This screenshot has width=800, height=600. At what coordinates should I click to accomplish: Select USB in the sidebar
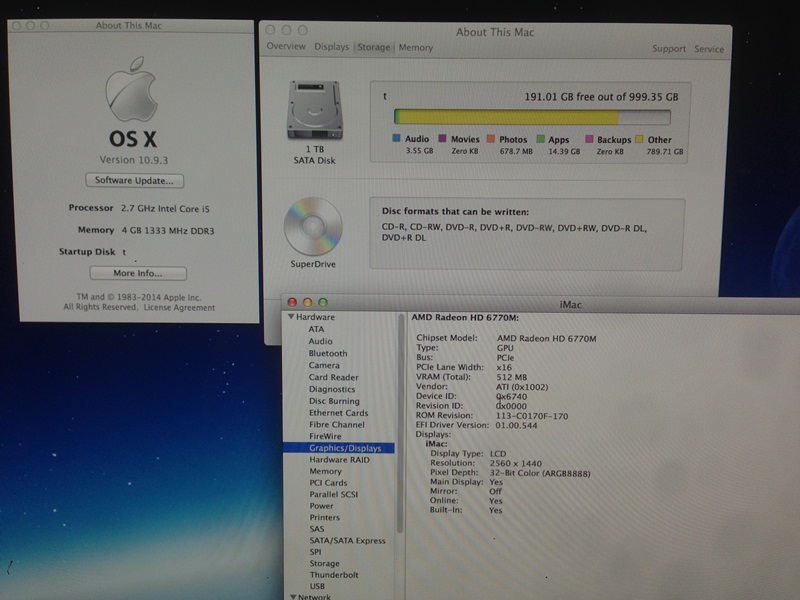click(317, 586)
